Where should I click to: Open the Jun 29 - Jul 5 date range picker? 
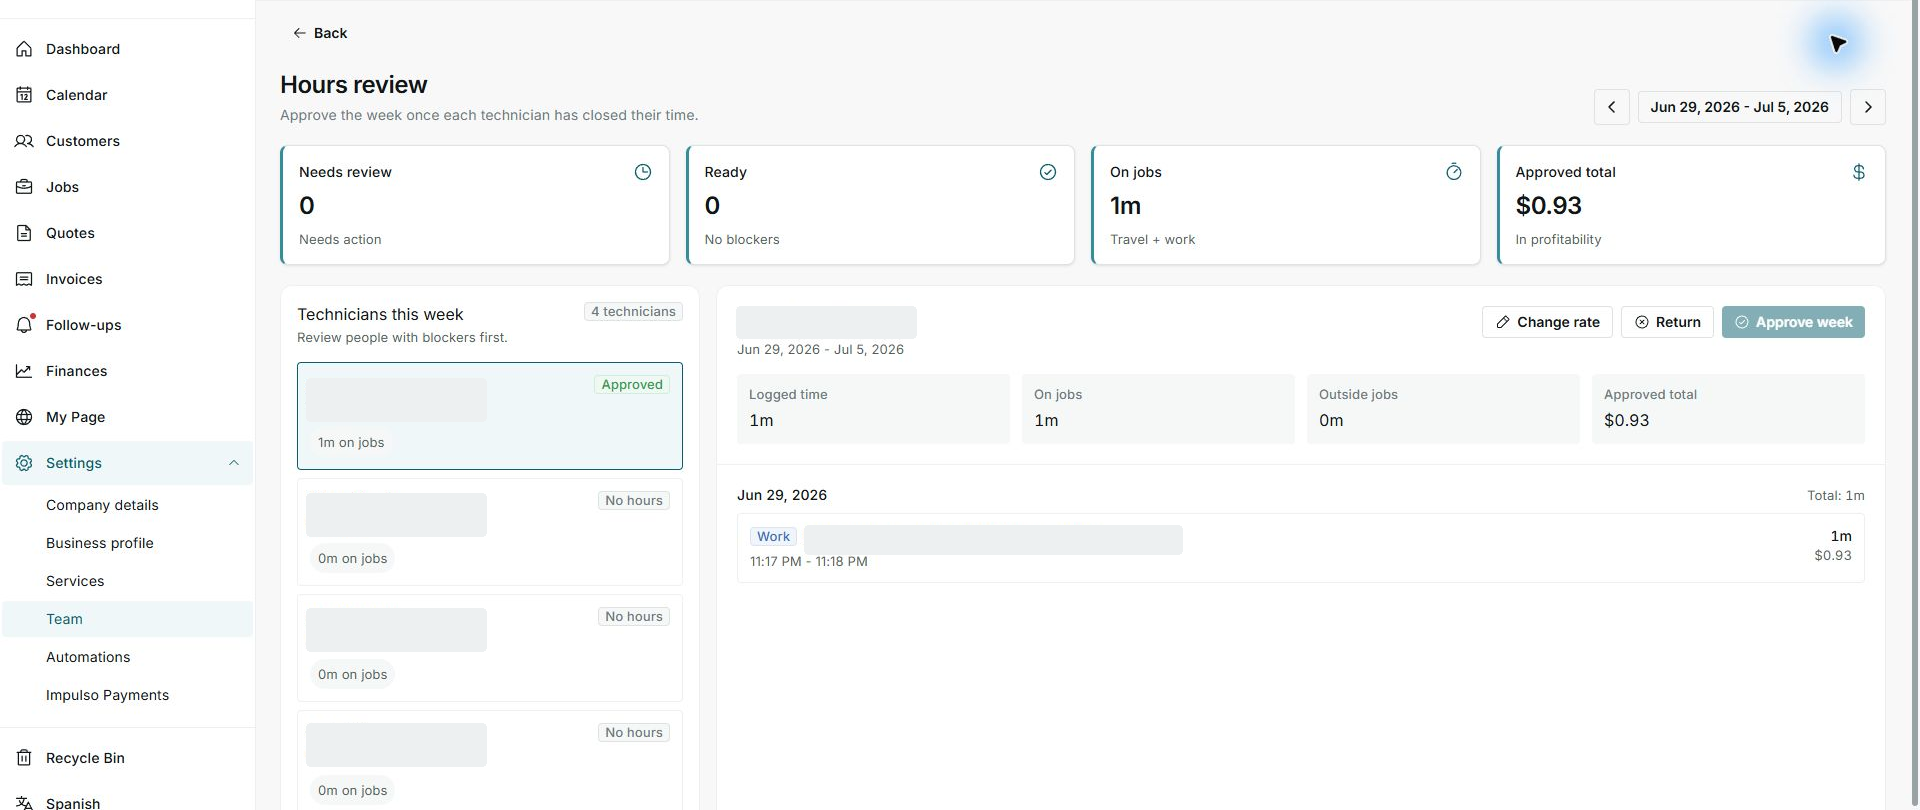coord(1739,107)
